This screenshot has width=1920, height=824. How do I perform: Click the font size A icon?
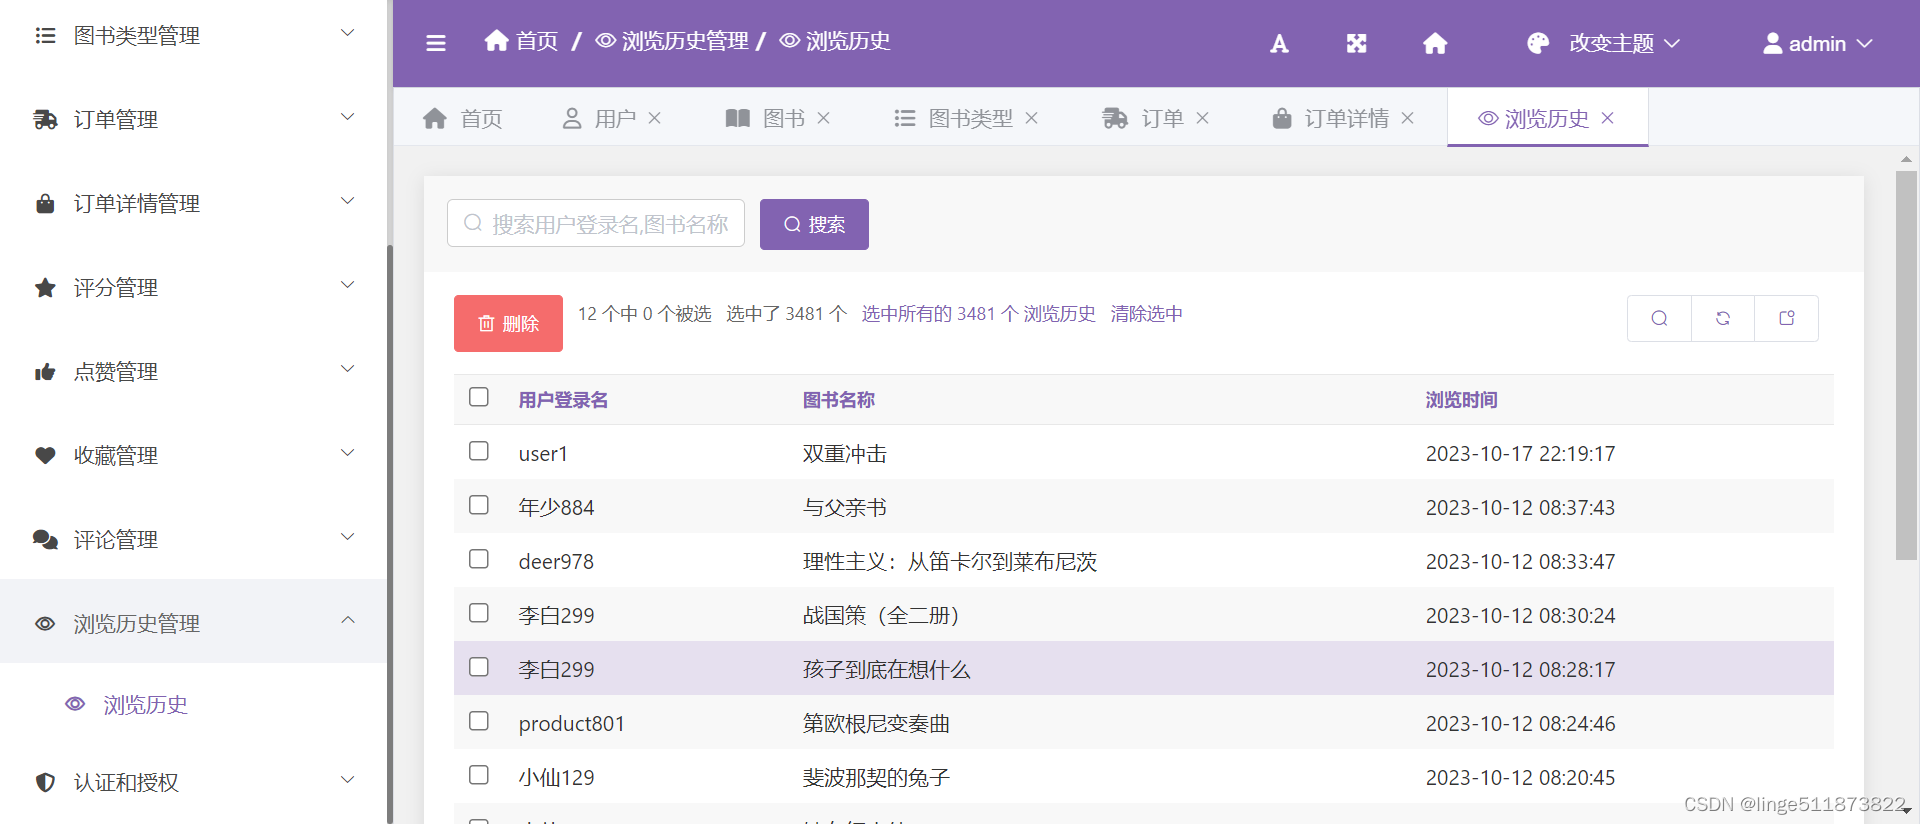pyautogui.click(x=1279, y=43)
